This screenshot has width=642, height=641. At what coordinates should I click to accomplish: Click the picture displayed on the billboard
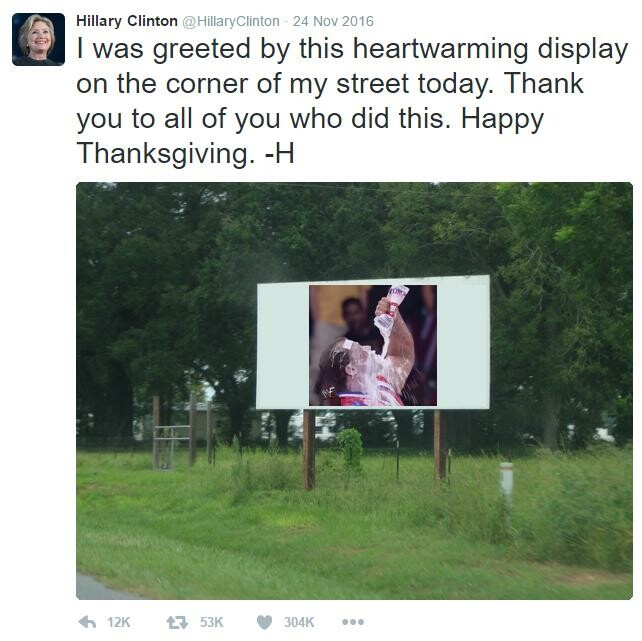[373, 345]
